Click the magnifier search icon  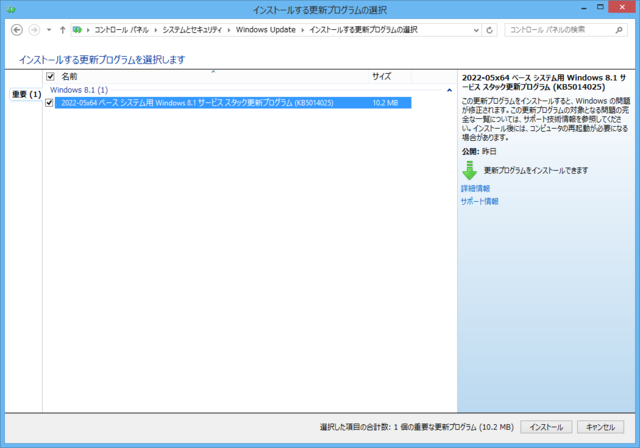[619, 30]
